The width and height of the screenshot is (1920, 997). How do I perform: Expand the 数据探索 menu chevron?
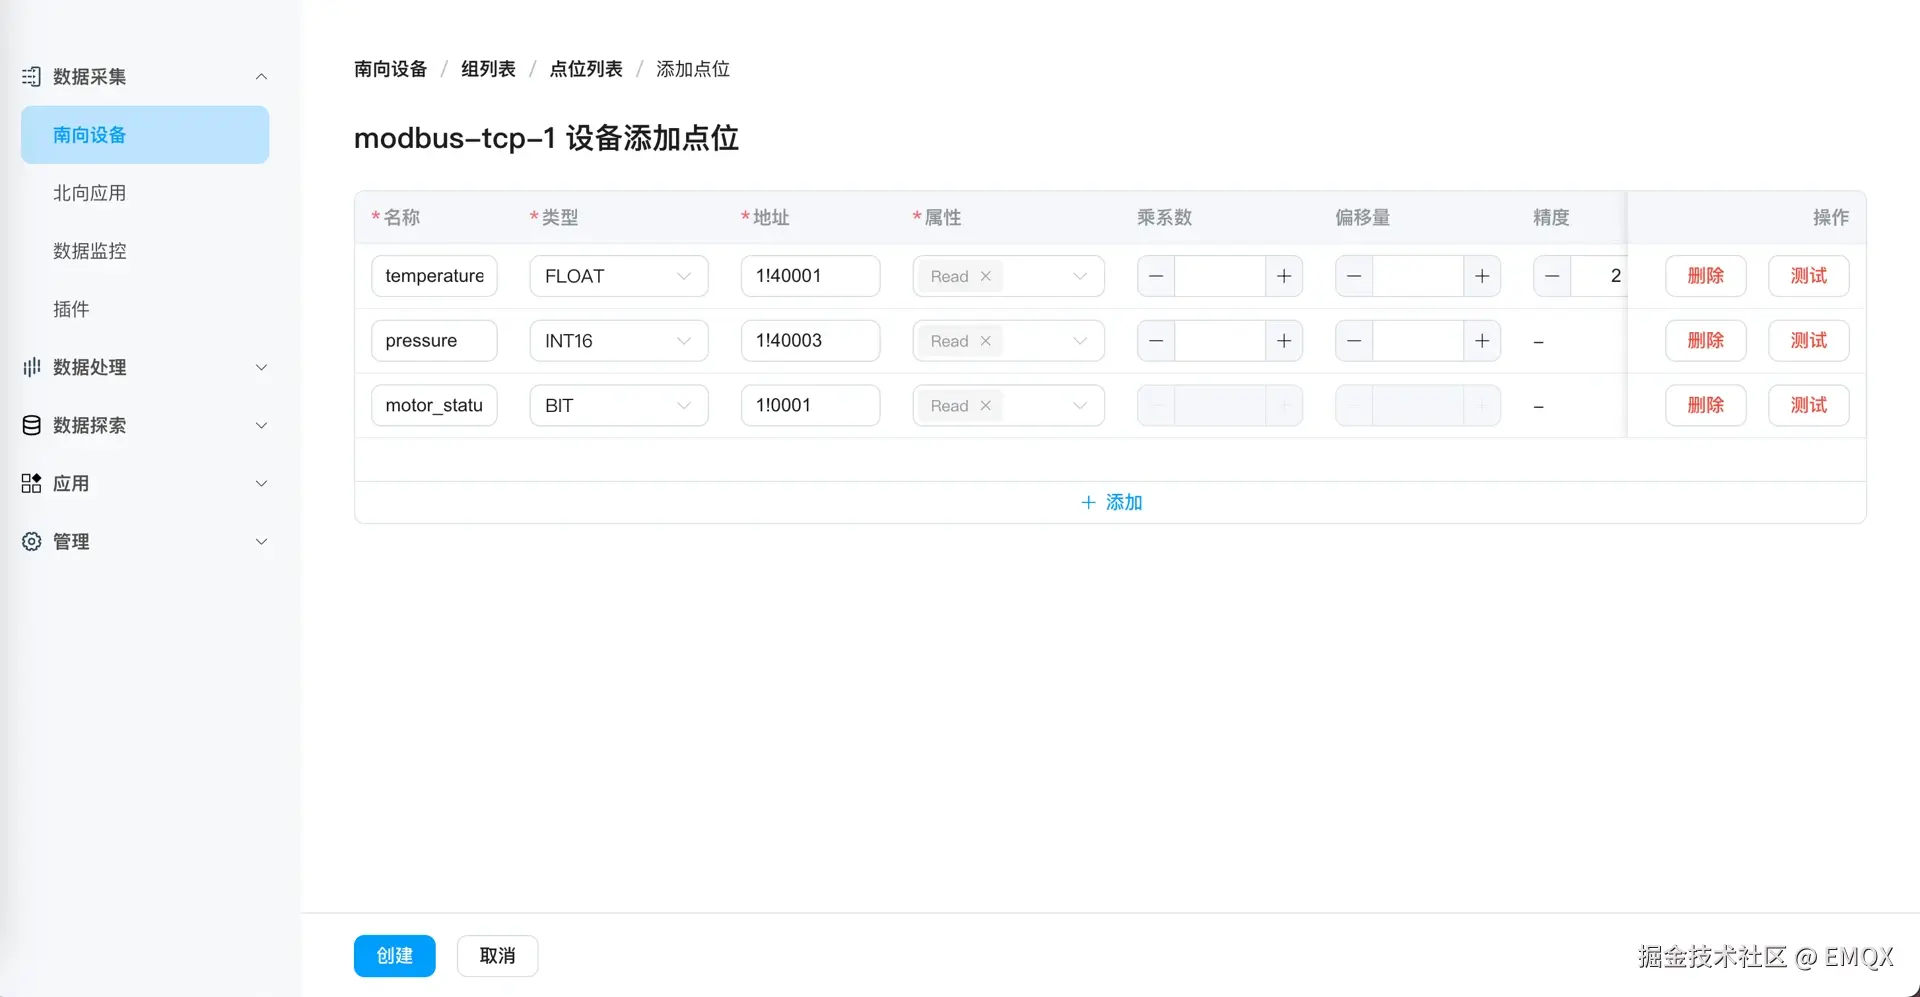coord(261,425)
